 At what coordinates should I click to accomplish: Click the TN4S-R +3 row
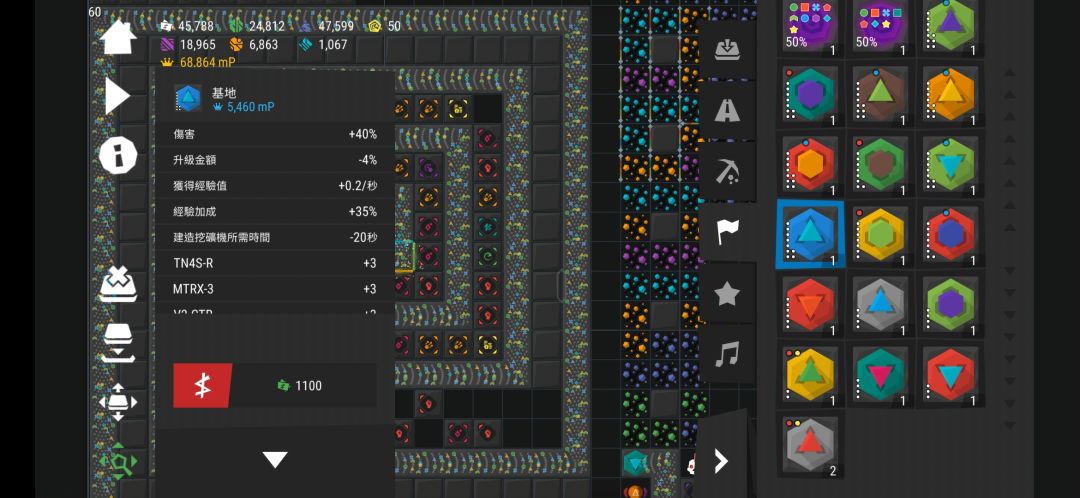[x=275, y=263]
